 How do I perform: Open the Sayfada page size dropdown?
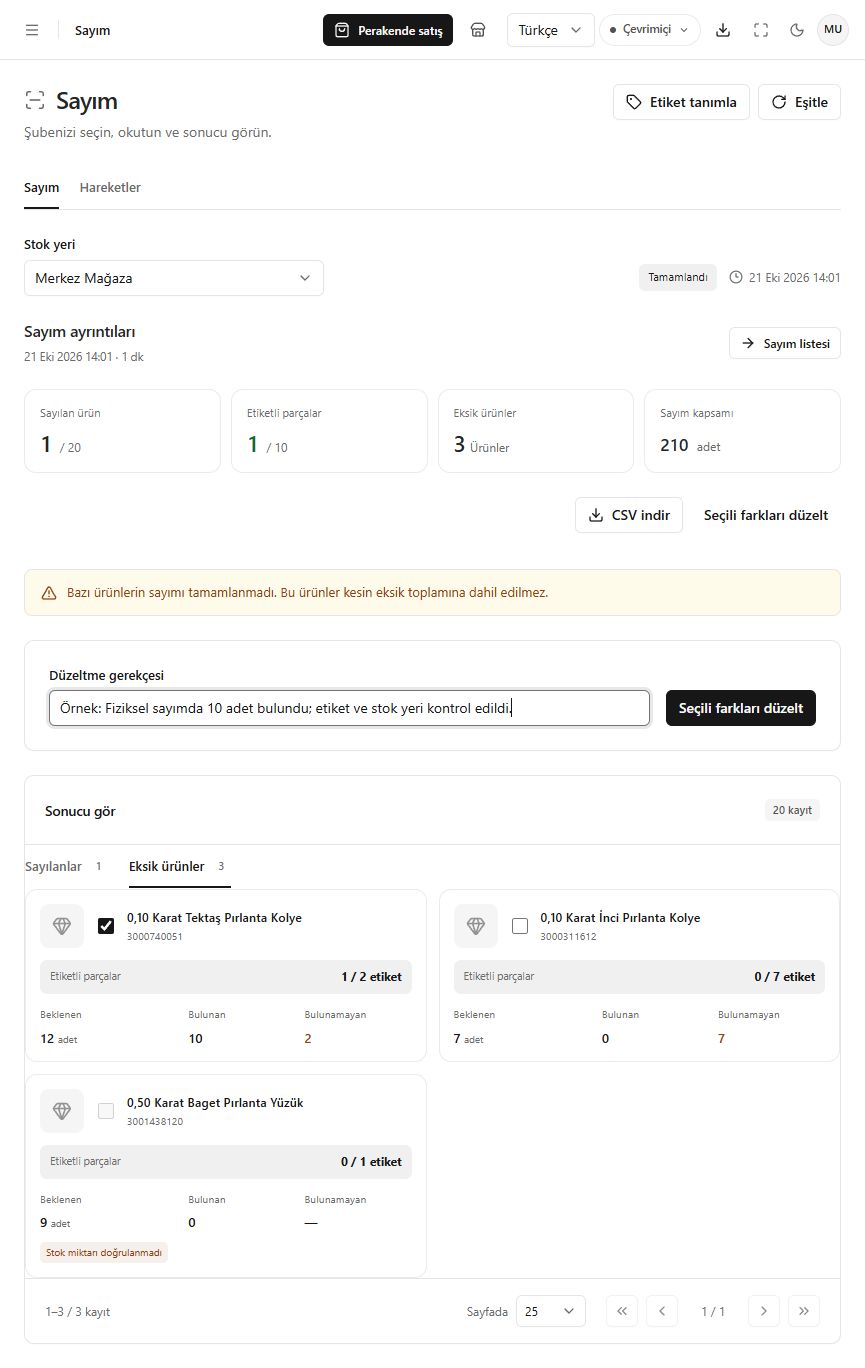point(551,1311)
